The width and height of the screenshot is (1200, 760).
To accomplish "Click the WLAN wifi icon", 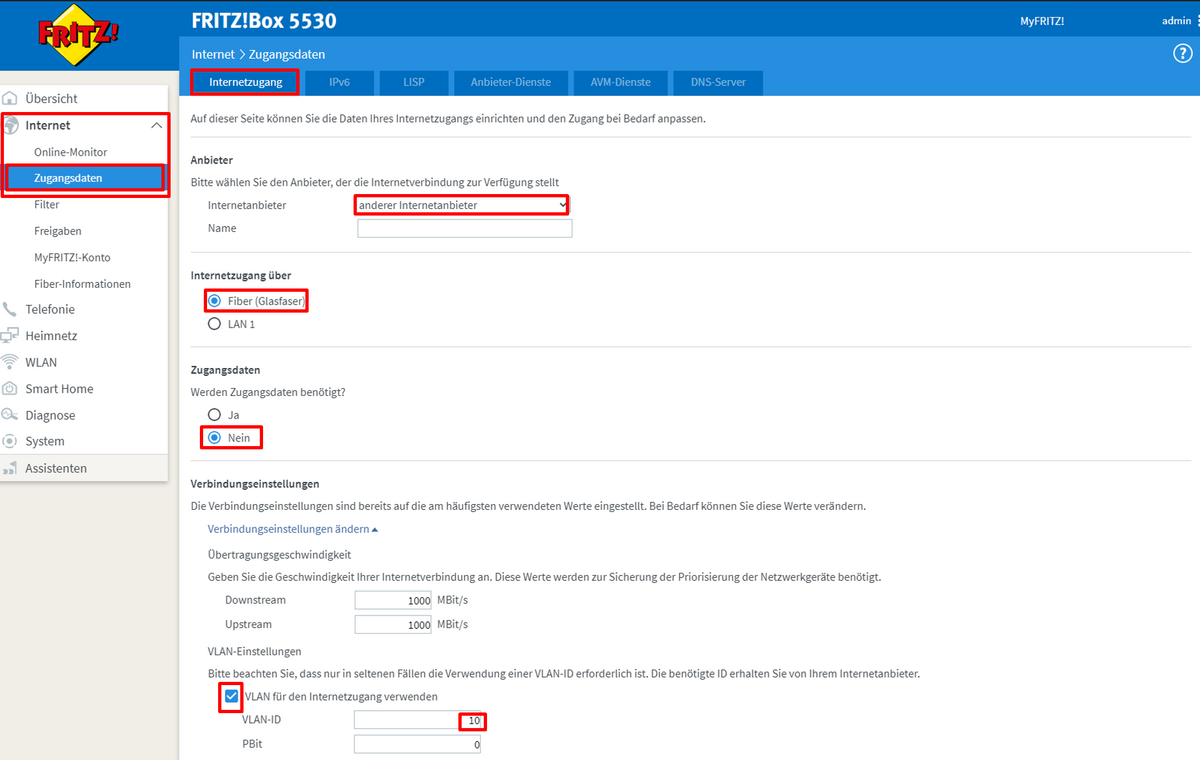I will [x=10, y=362].
